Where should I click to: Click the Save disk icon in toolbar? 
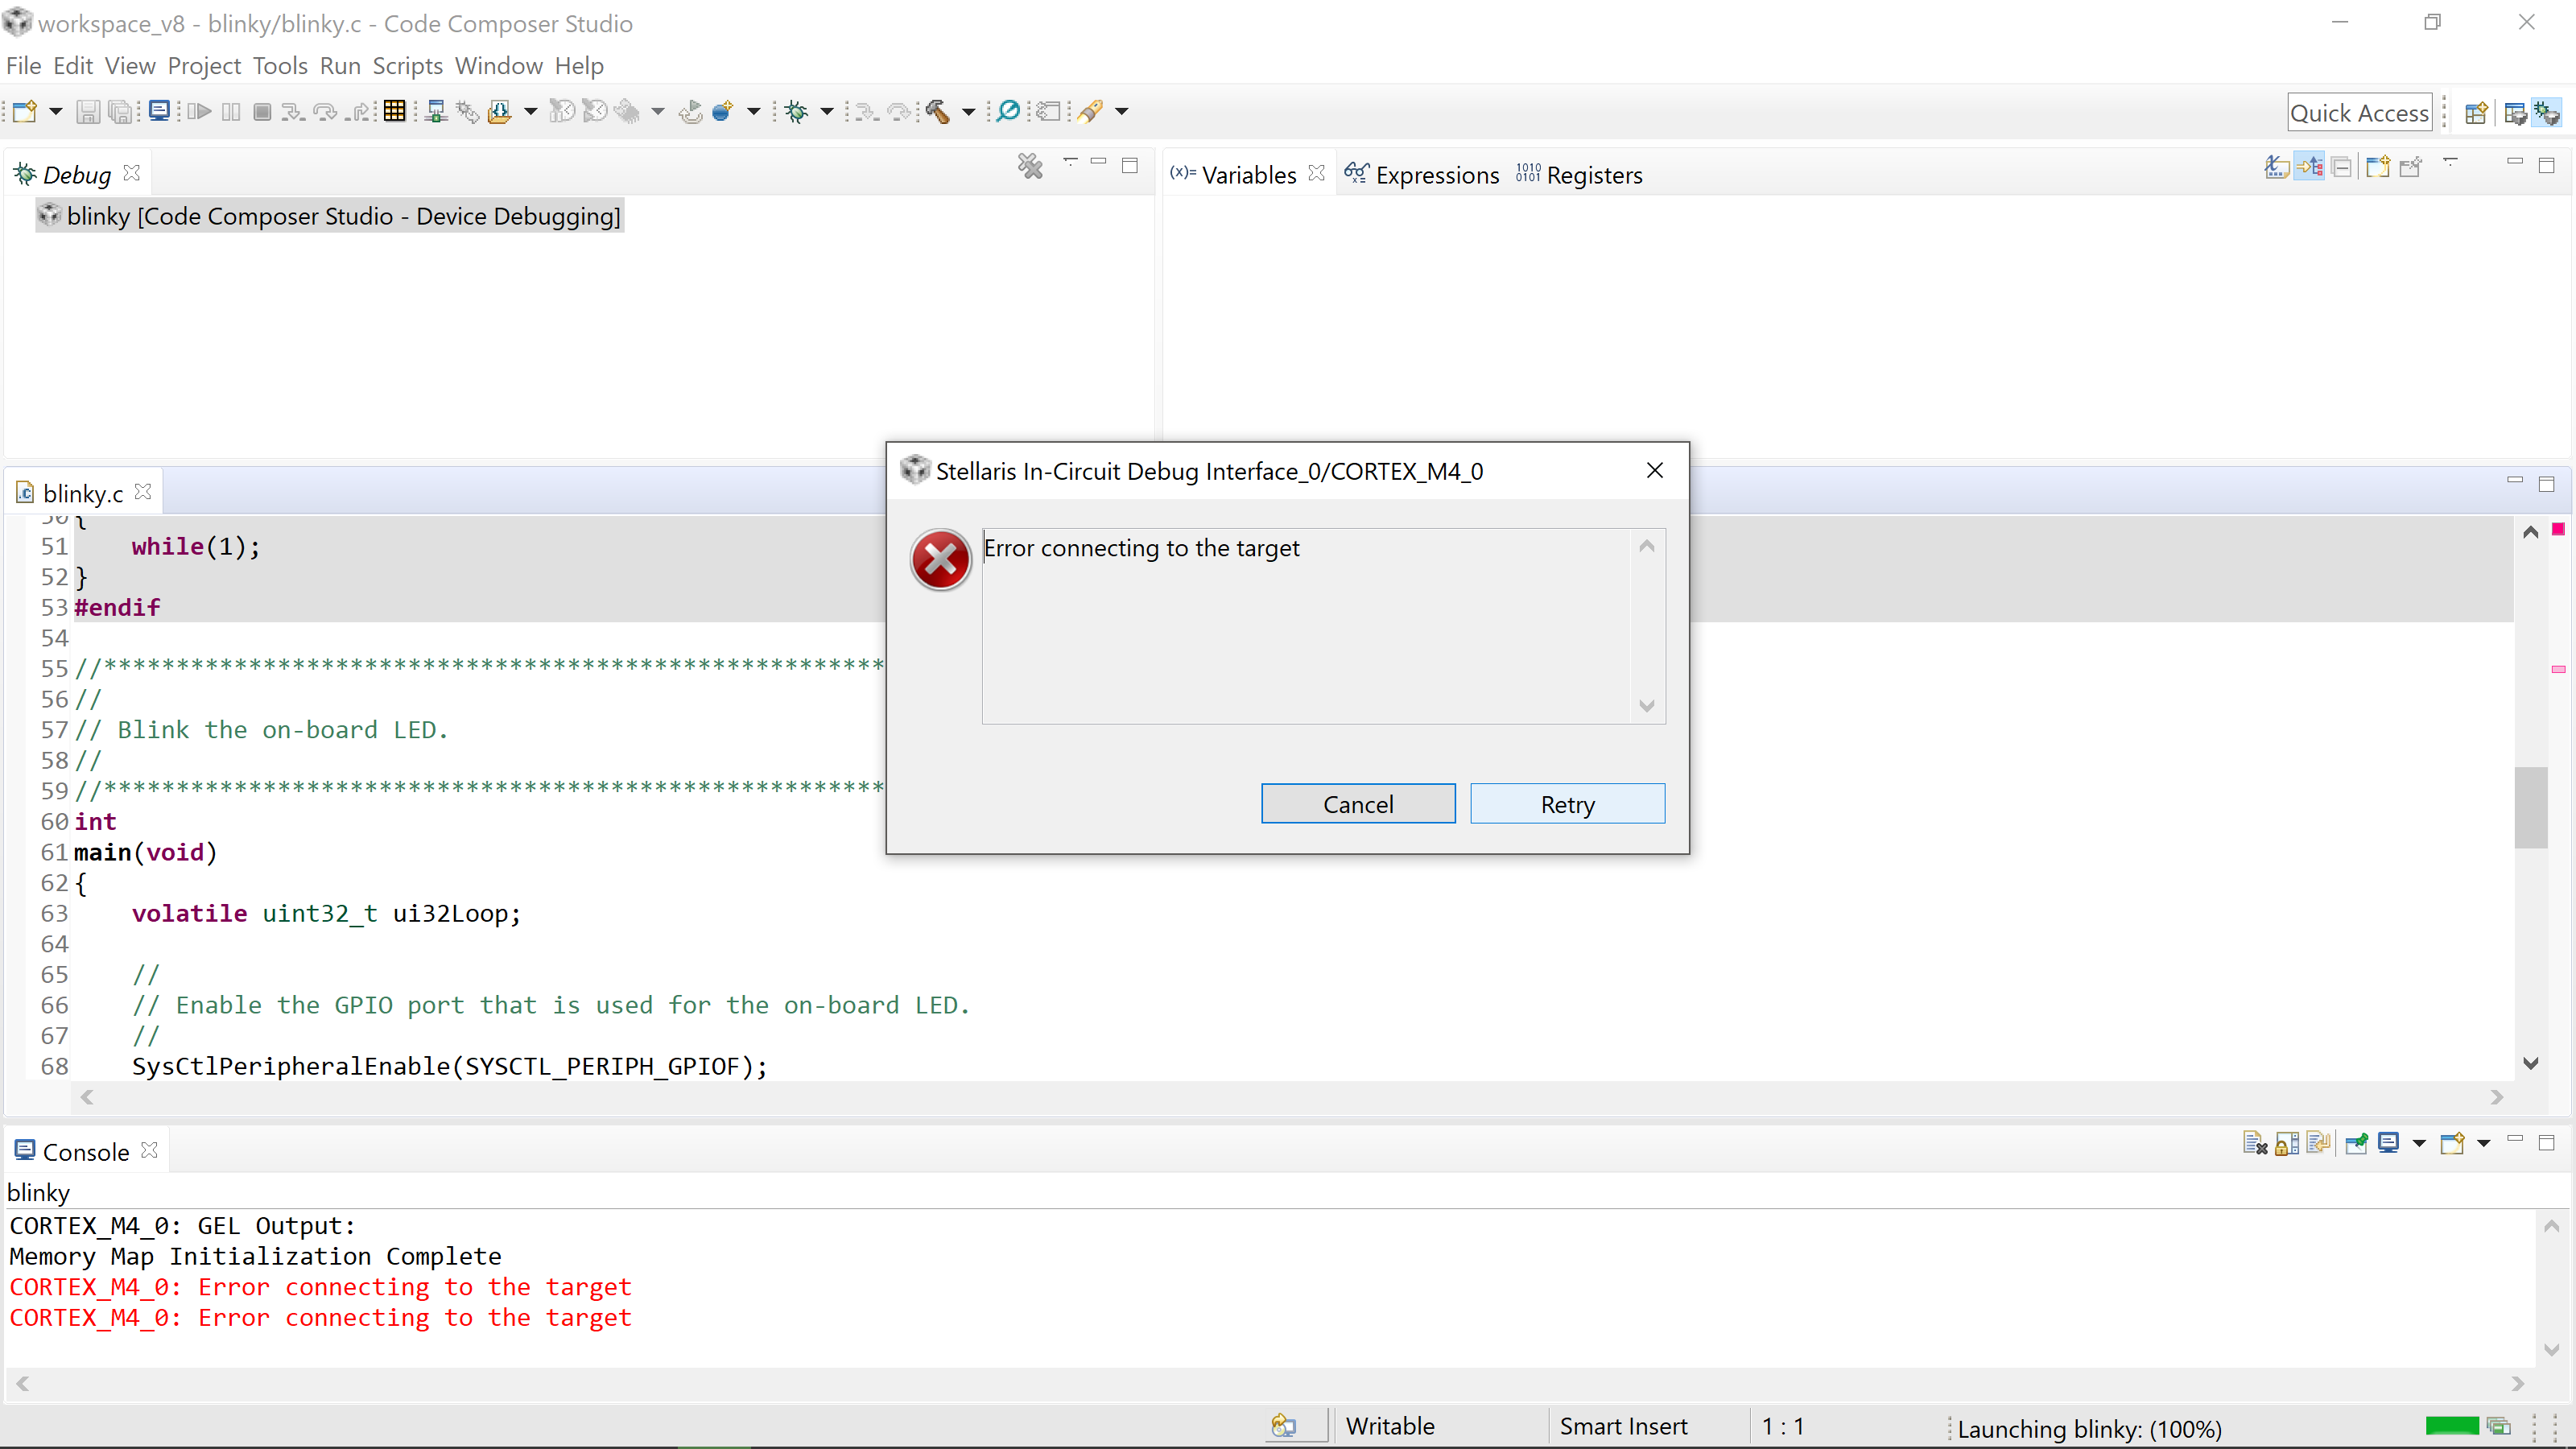tap(88, 111)
